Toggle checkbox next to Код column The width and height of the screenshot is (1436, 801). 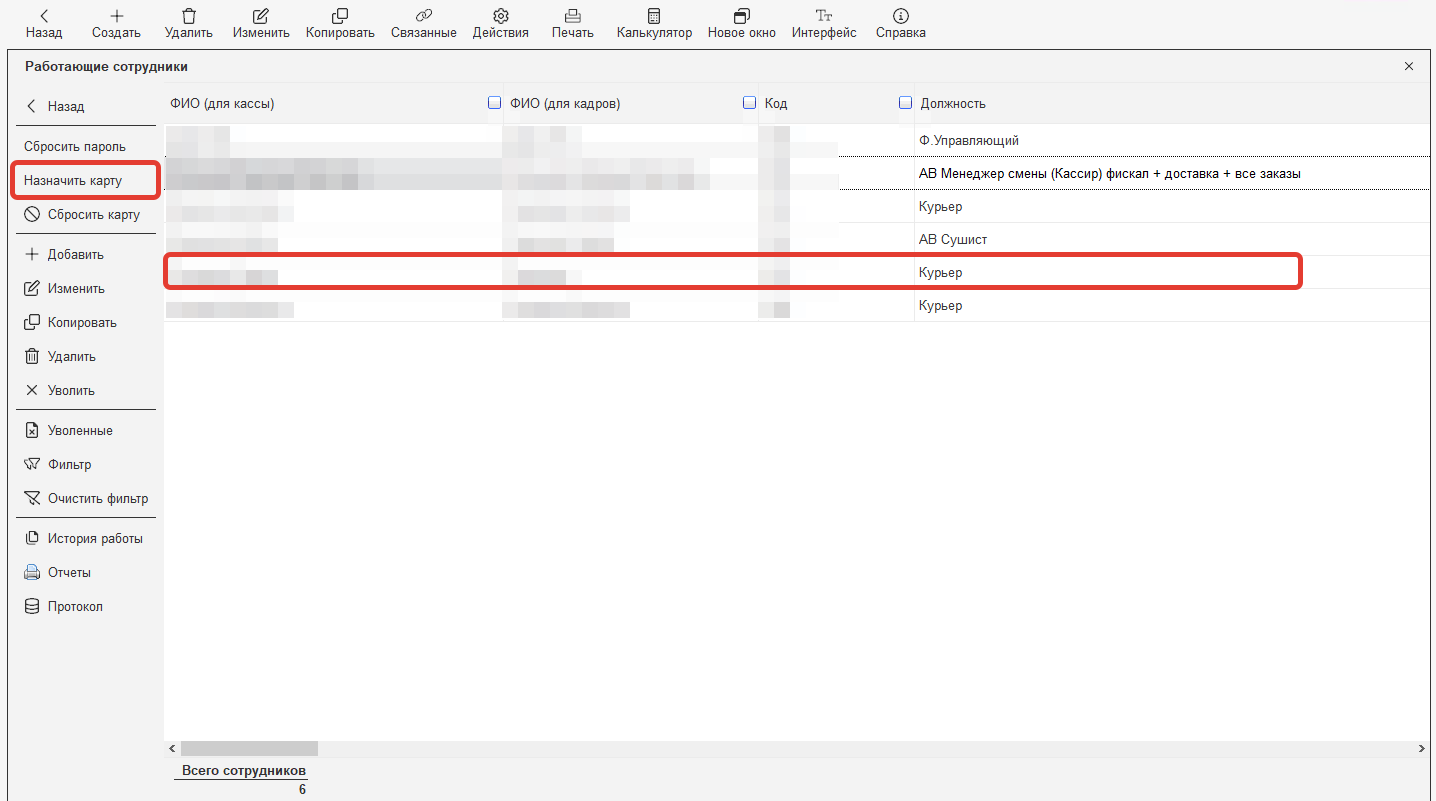(749, 103)
